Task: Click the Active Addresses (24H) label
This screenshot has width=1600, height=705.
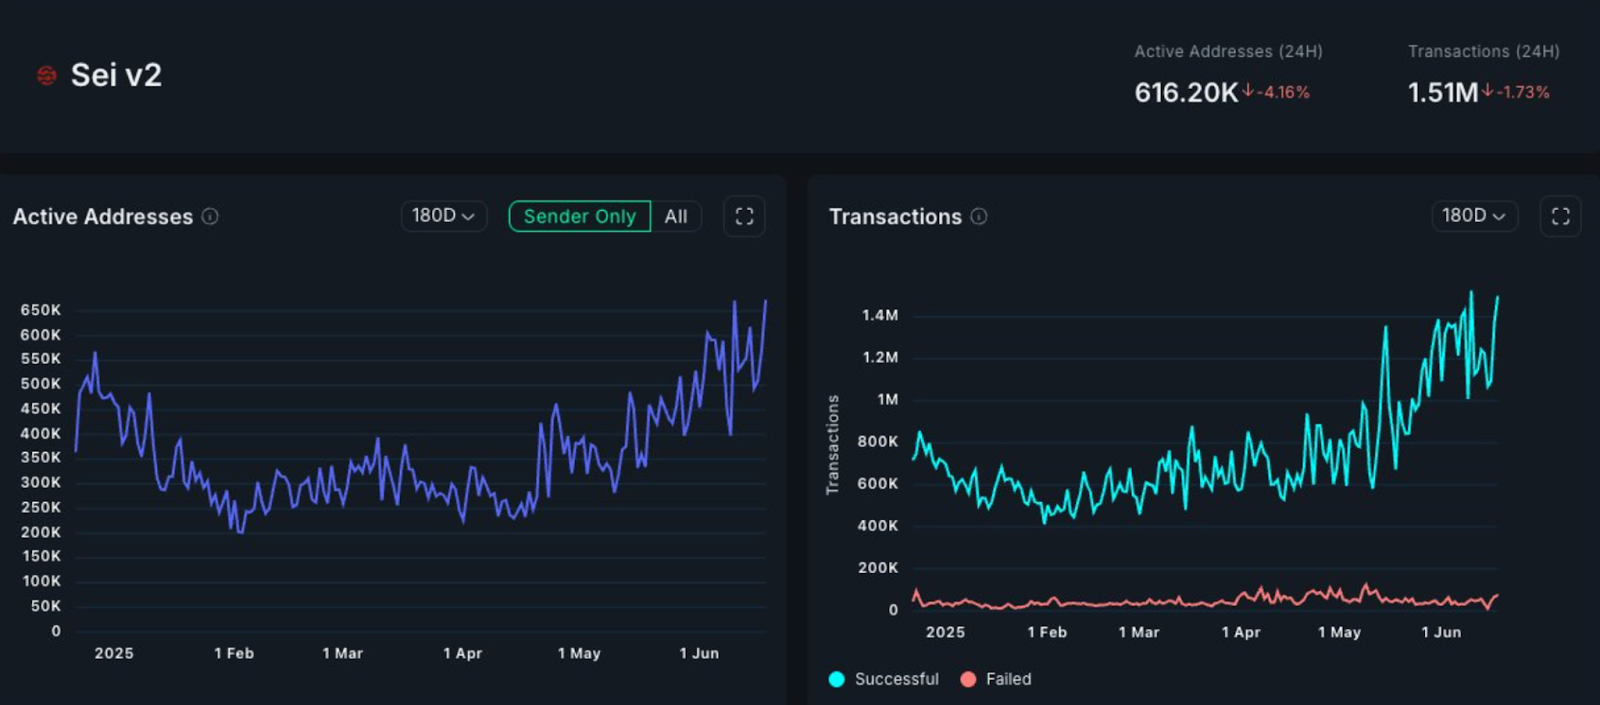Action: point(1228,51)
